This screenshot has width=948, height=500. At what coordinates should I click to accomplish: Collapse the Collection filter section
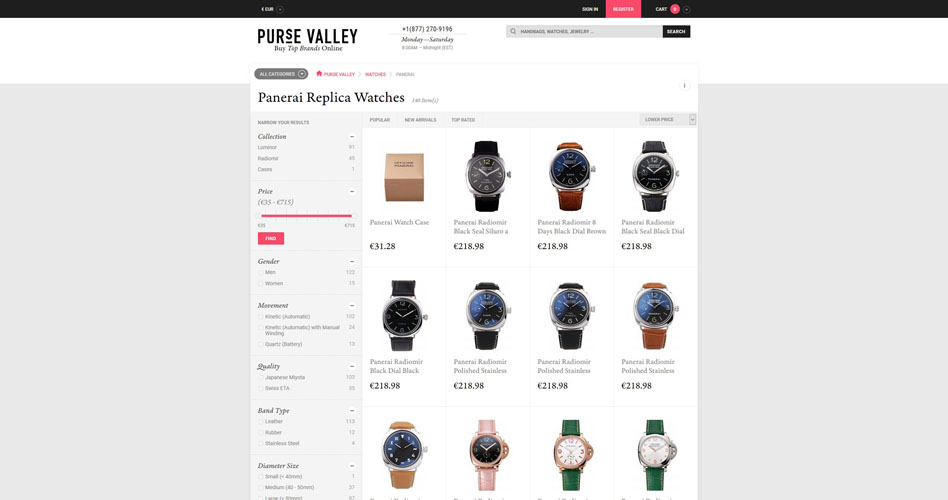(352, 137)
